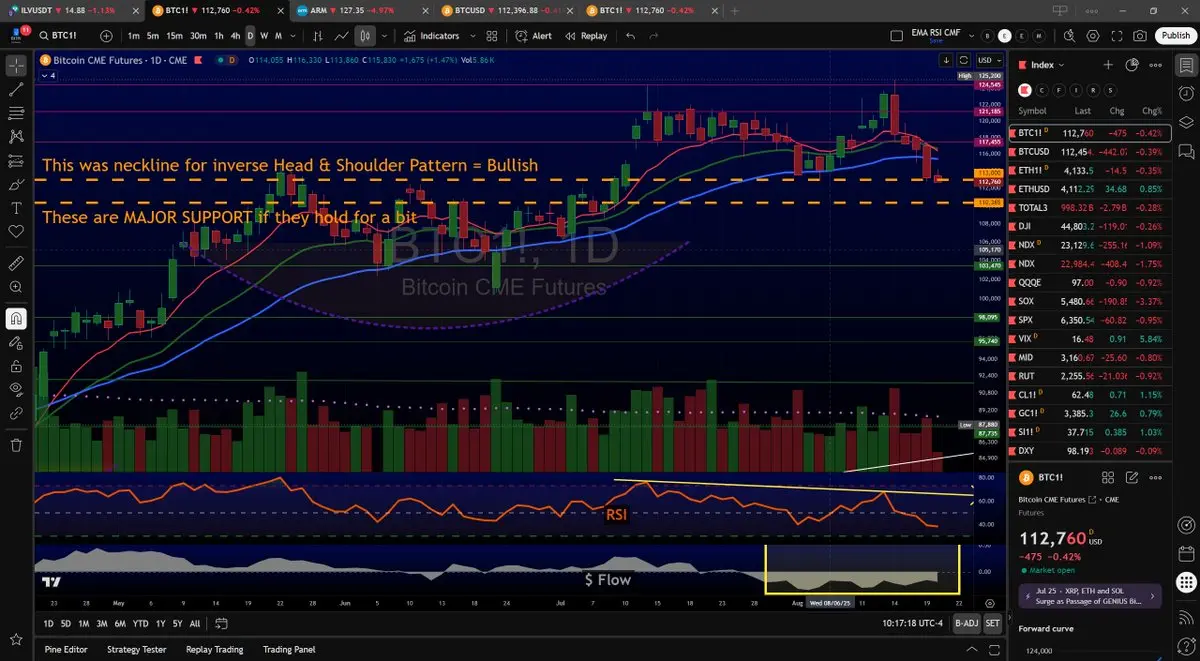Image resolution: width=1200 pixels, height=661 pixels.
Task: Select the crosshair cursor tool
Action: 16,66
